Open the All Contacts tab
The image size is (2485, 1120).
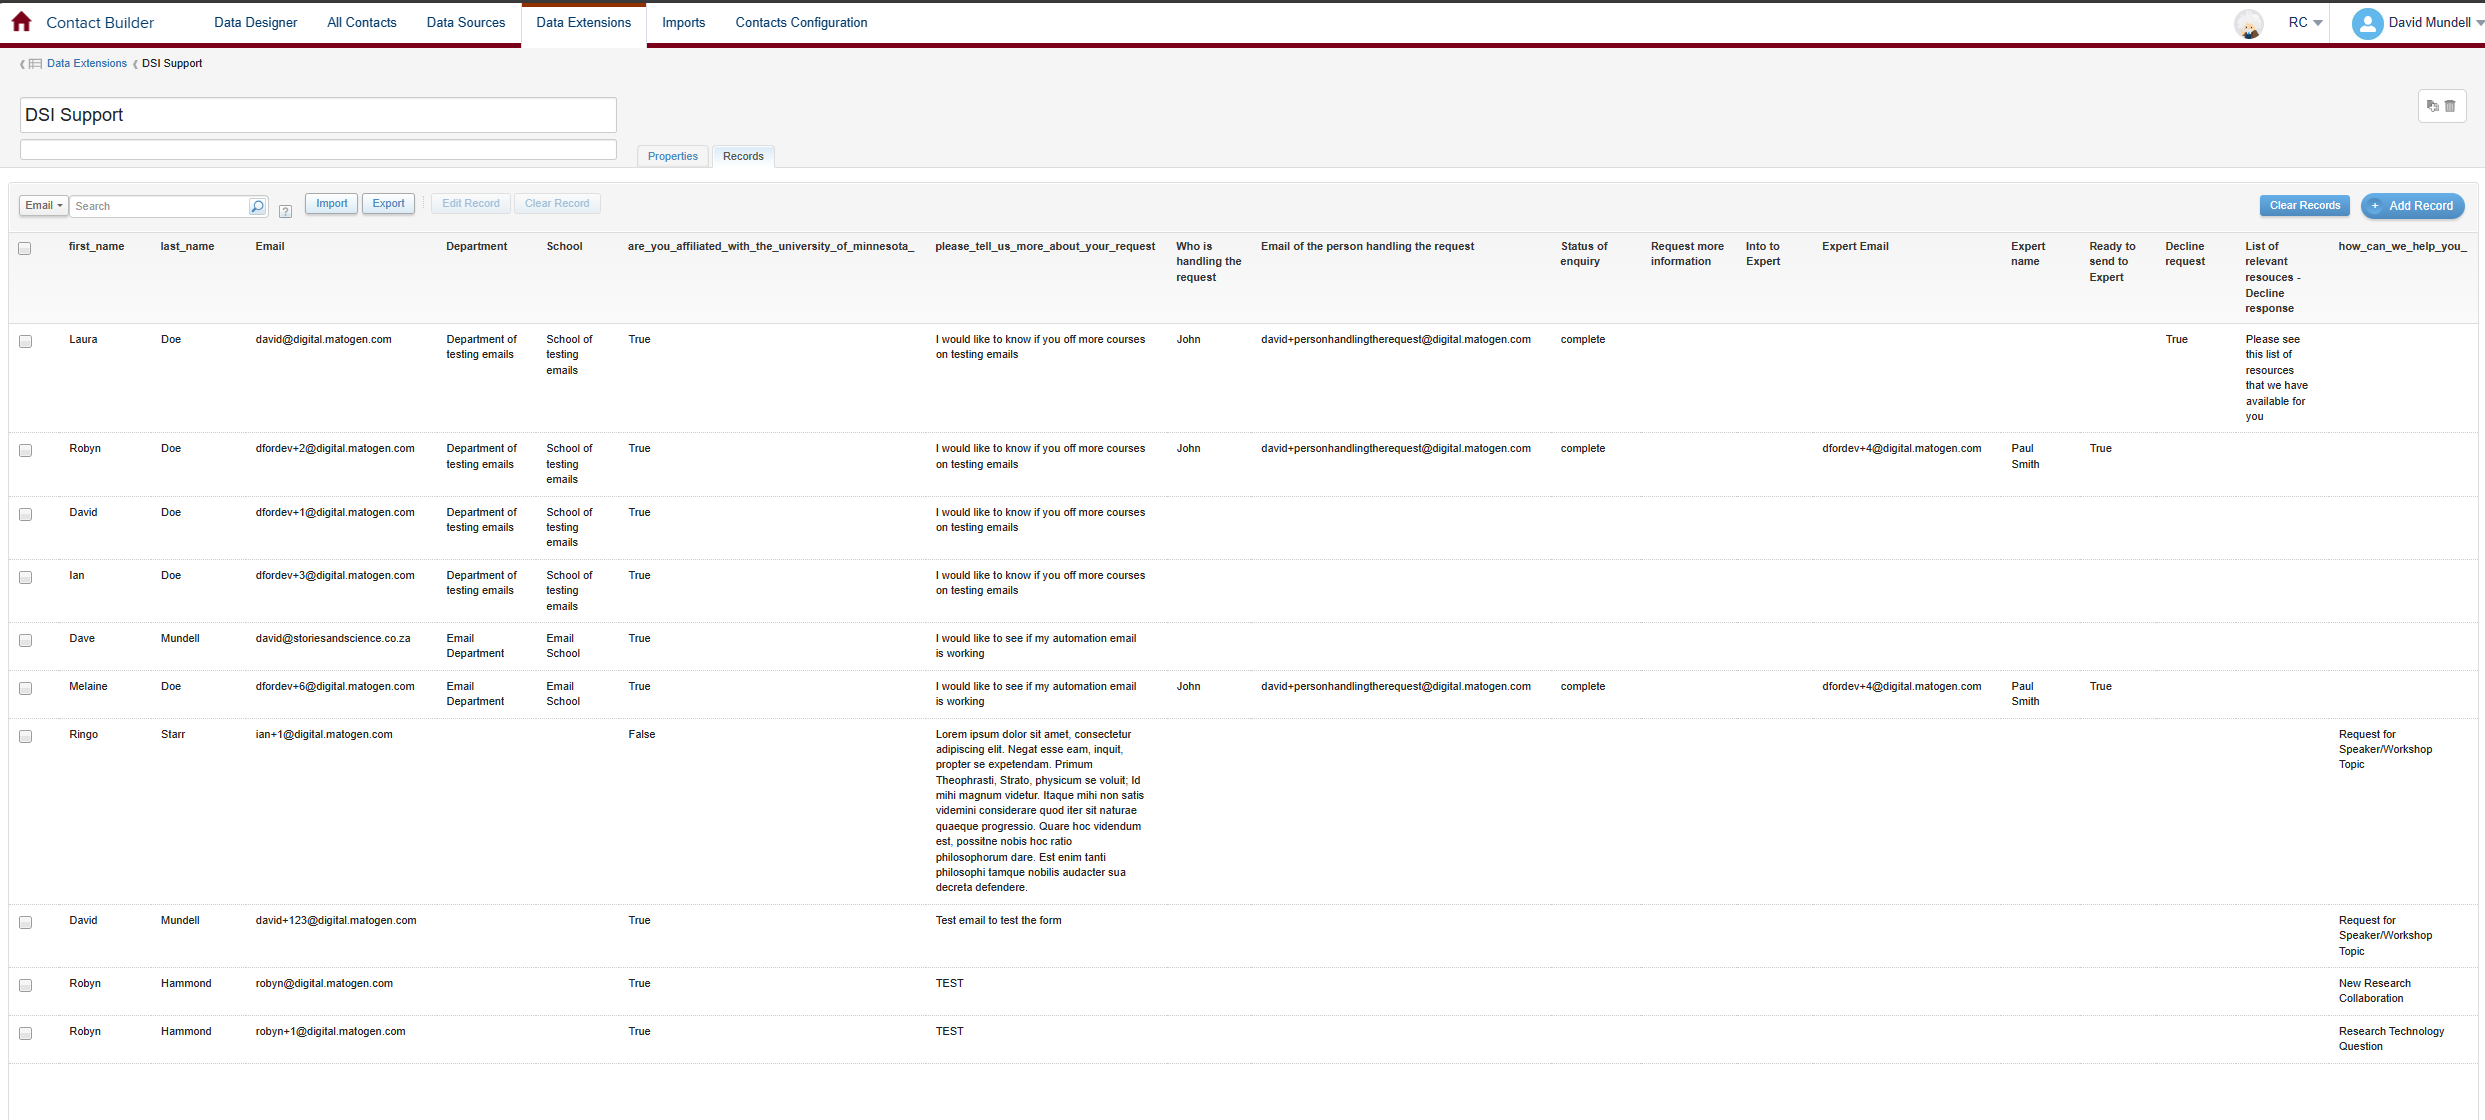tap(361, 23)
